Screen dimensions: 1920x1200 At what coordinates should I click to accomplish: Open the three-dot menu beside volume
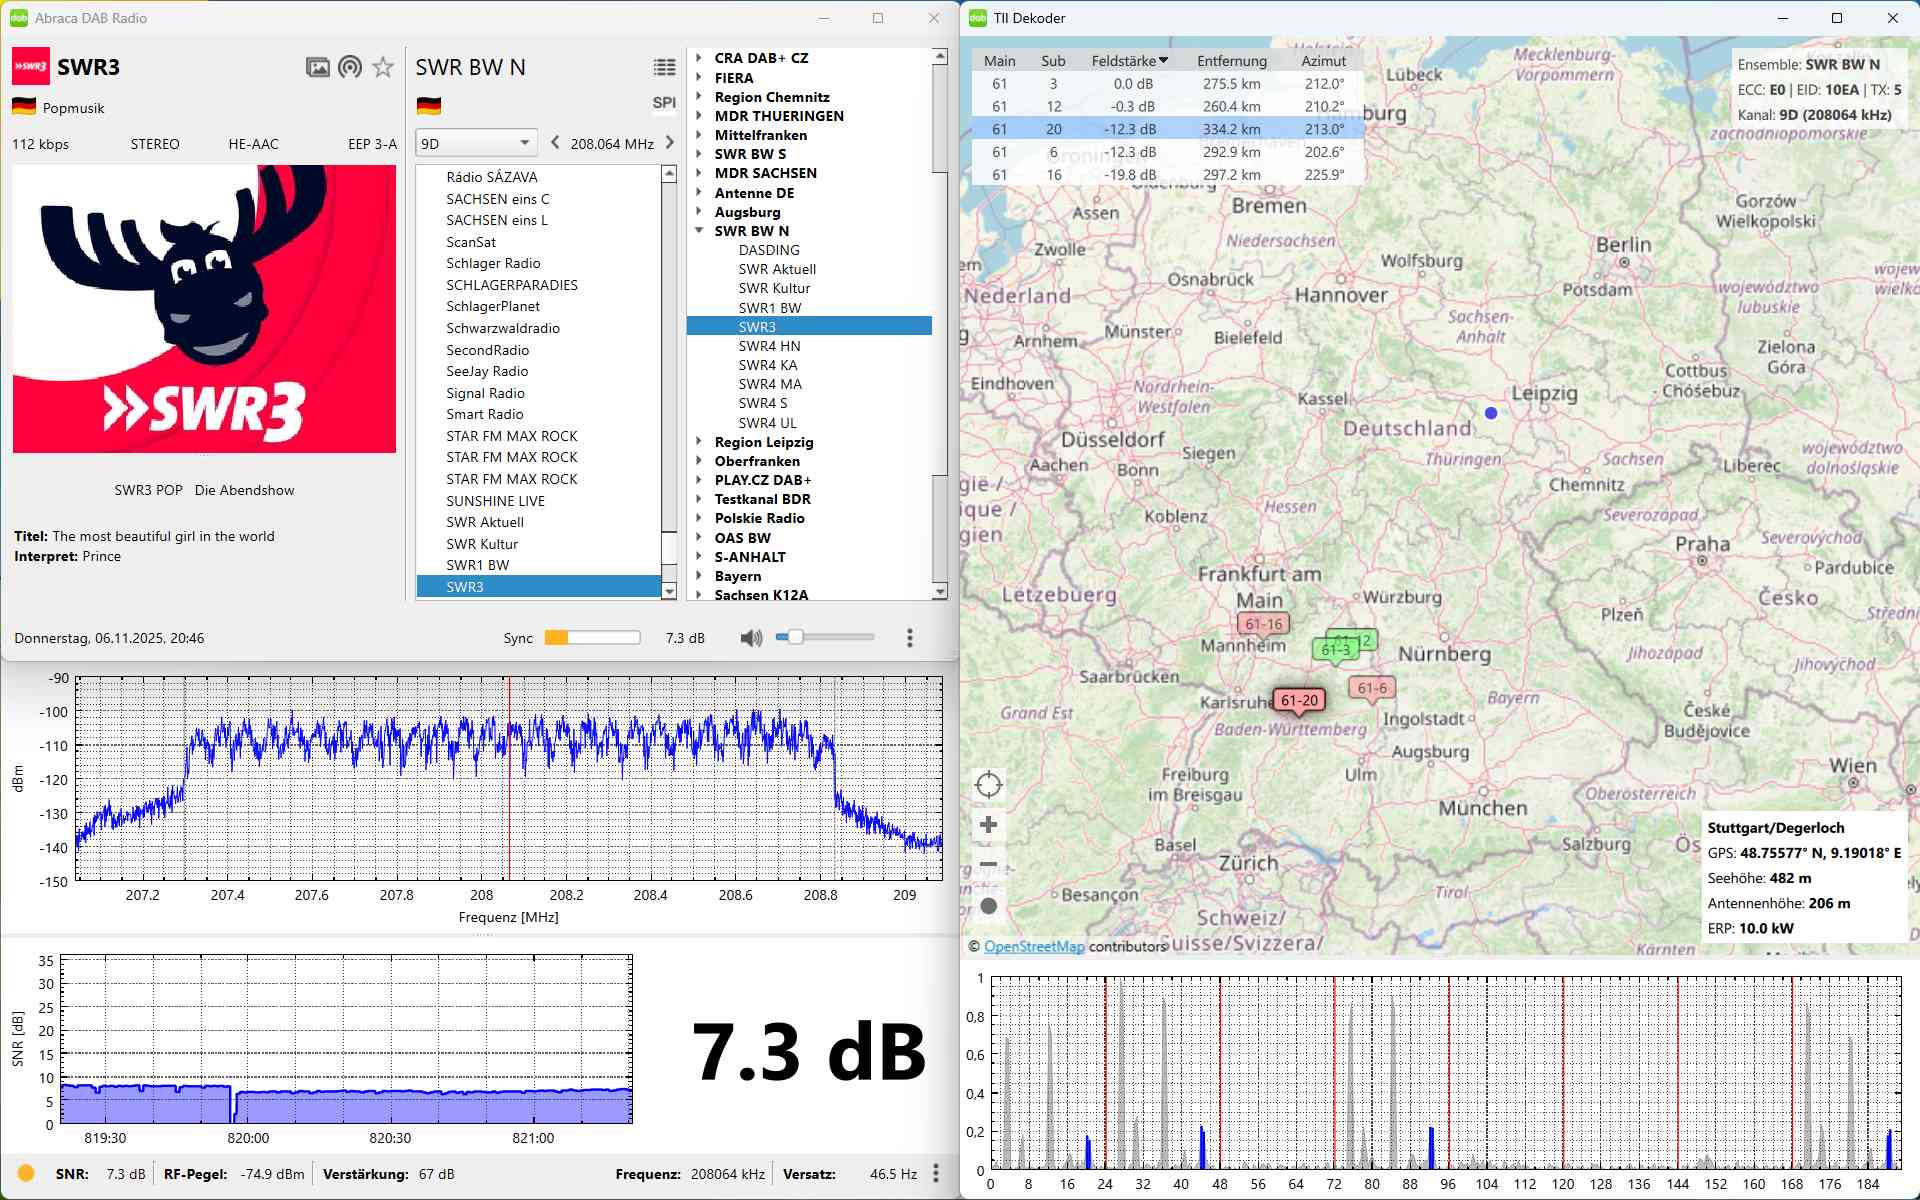[x=909, y=638]
